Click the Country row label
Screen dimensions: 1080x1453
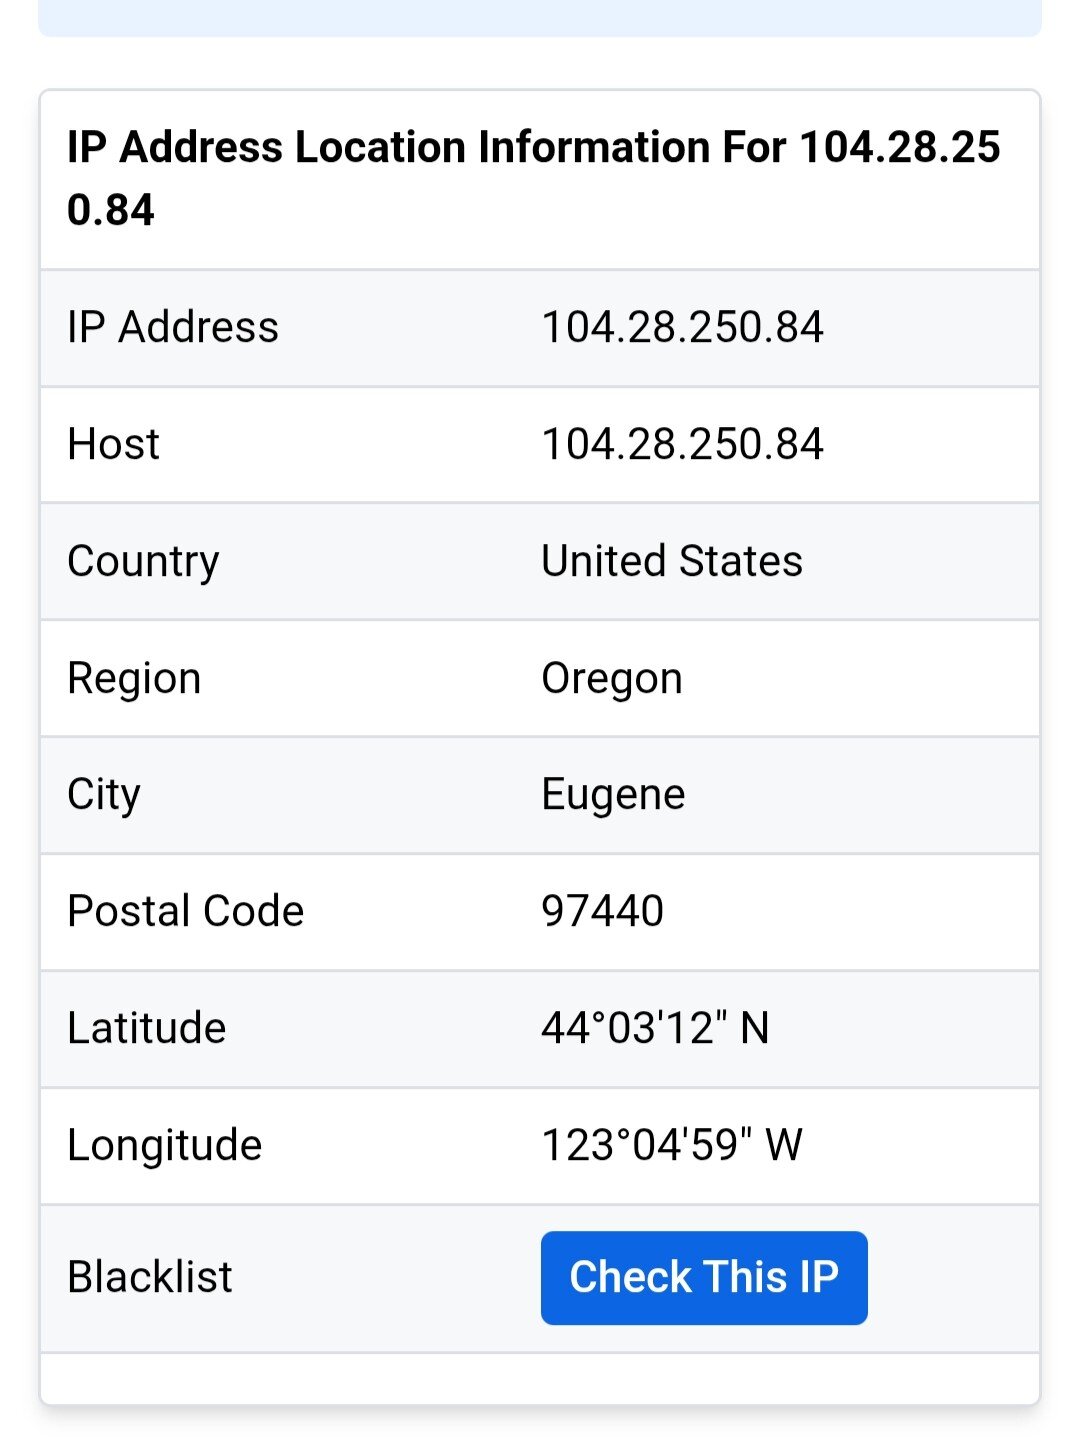tap(143, 561)
